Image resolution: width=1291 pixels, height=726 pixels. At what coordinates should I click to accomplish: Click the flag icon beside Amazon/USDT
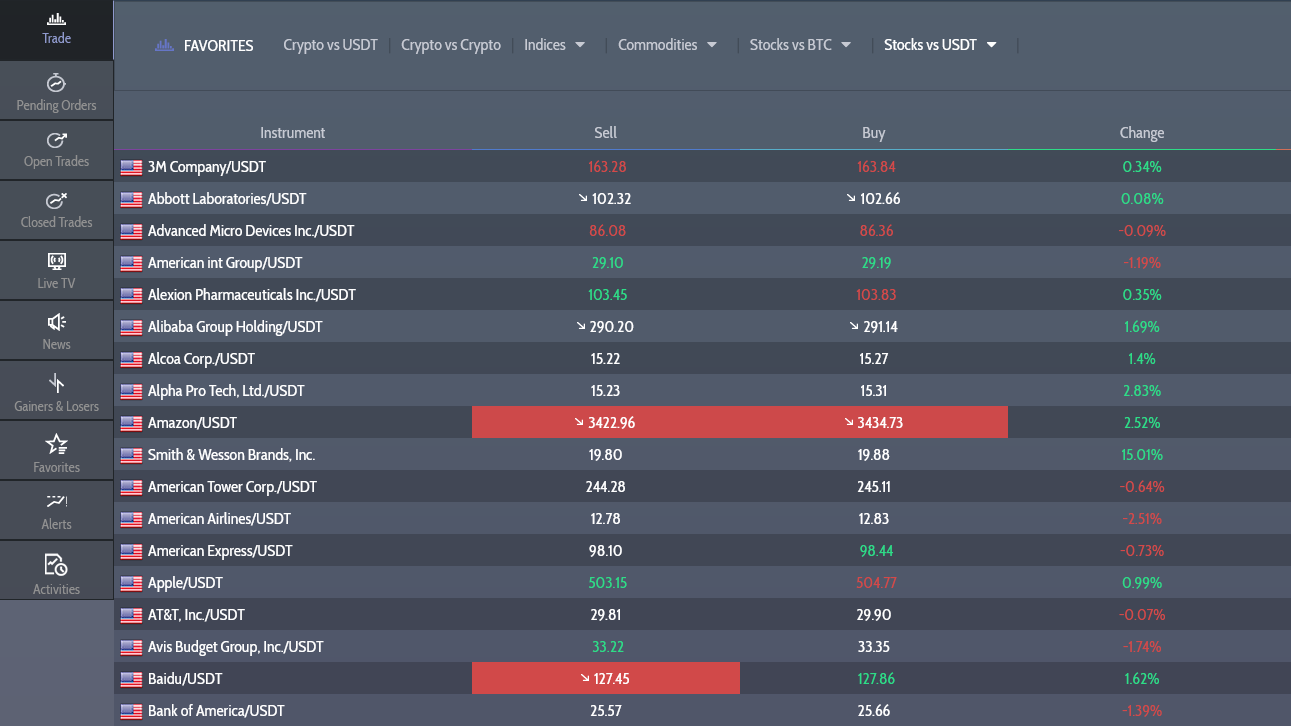(x=131, y=423)
